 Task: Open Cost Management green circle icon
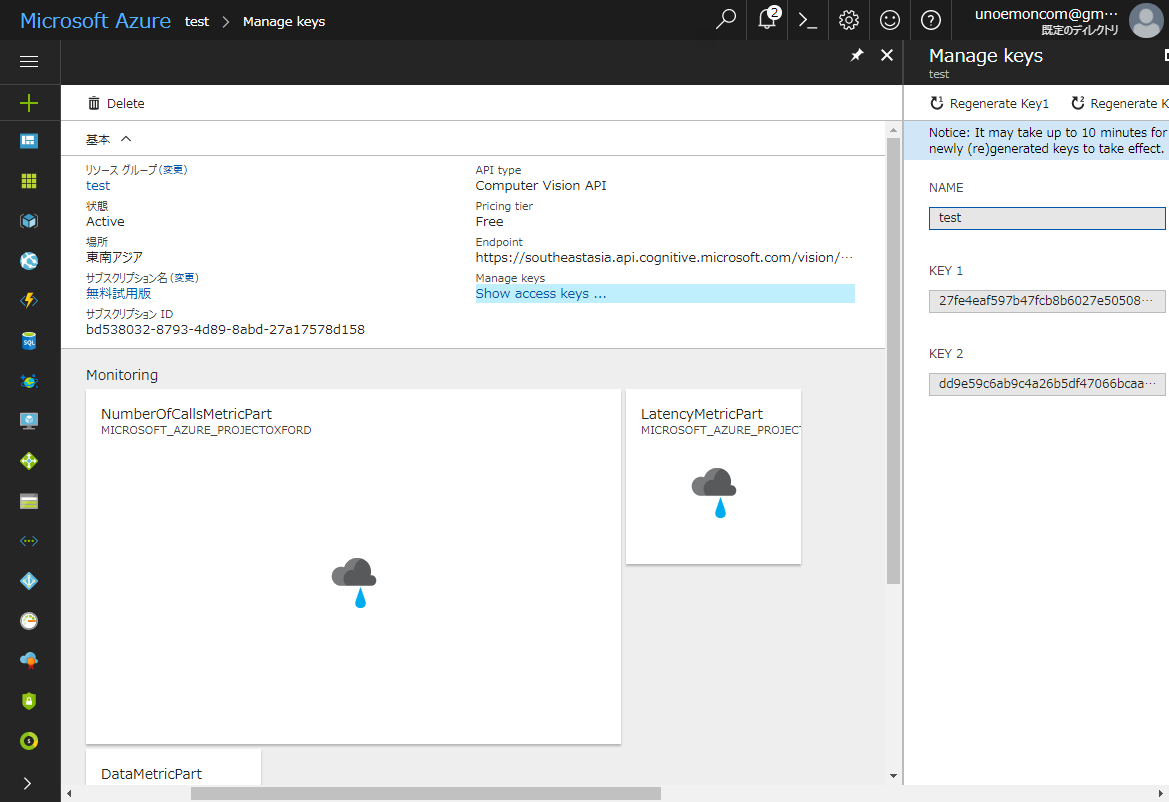coord(29,741)
